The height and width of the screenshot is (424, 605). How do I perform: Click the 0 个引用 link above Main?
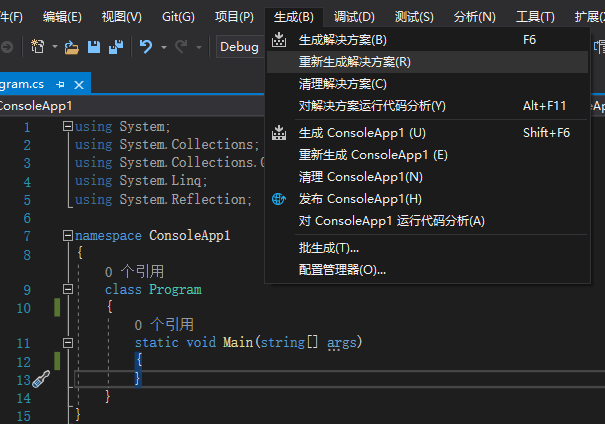[164, 324]
